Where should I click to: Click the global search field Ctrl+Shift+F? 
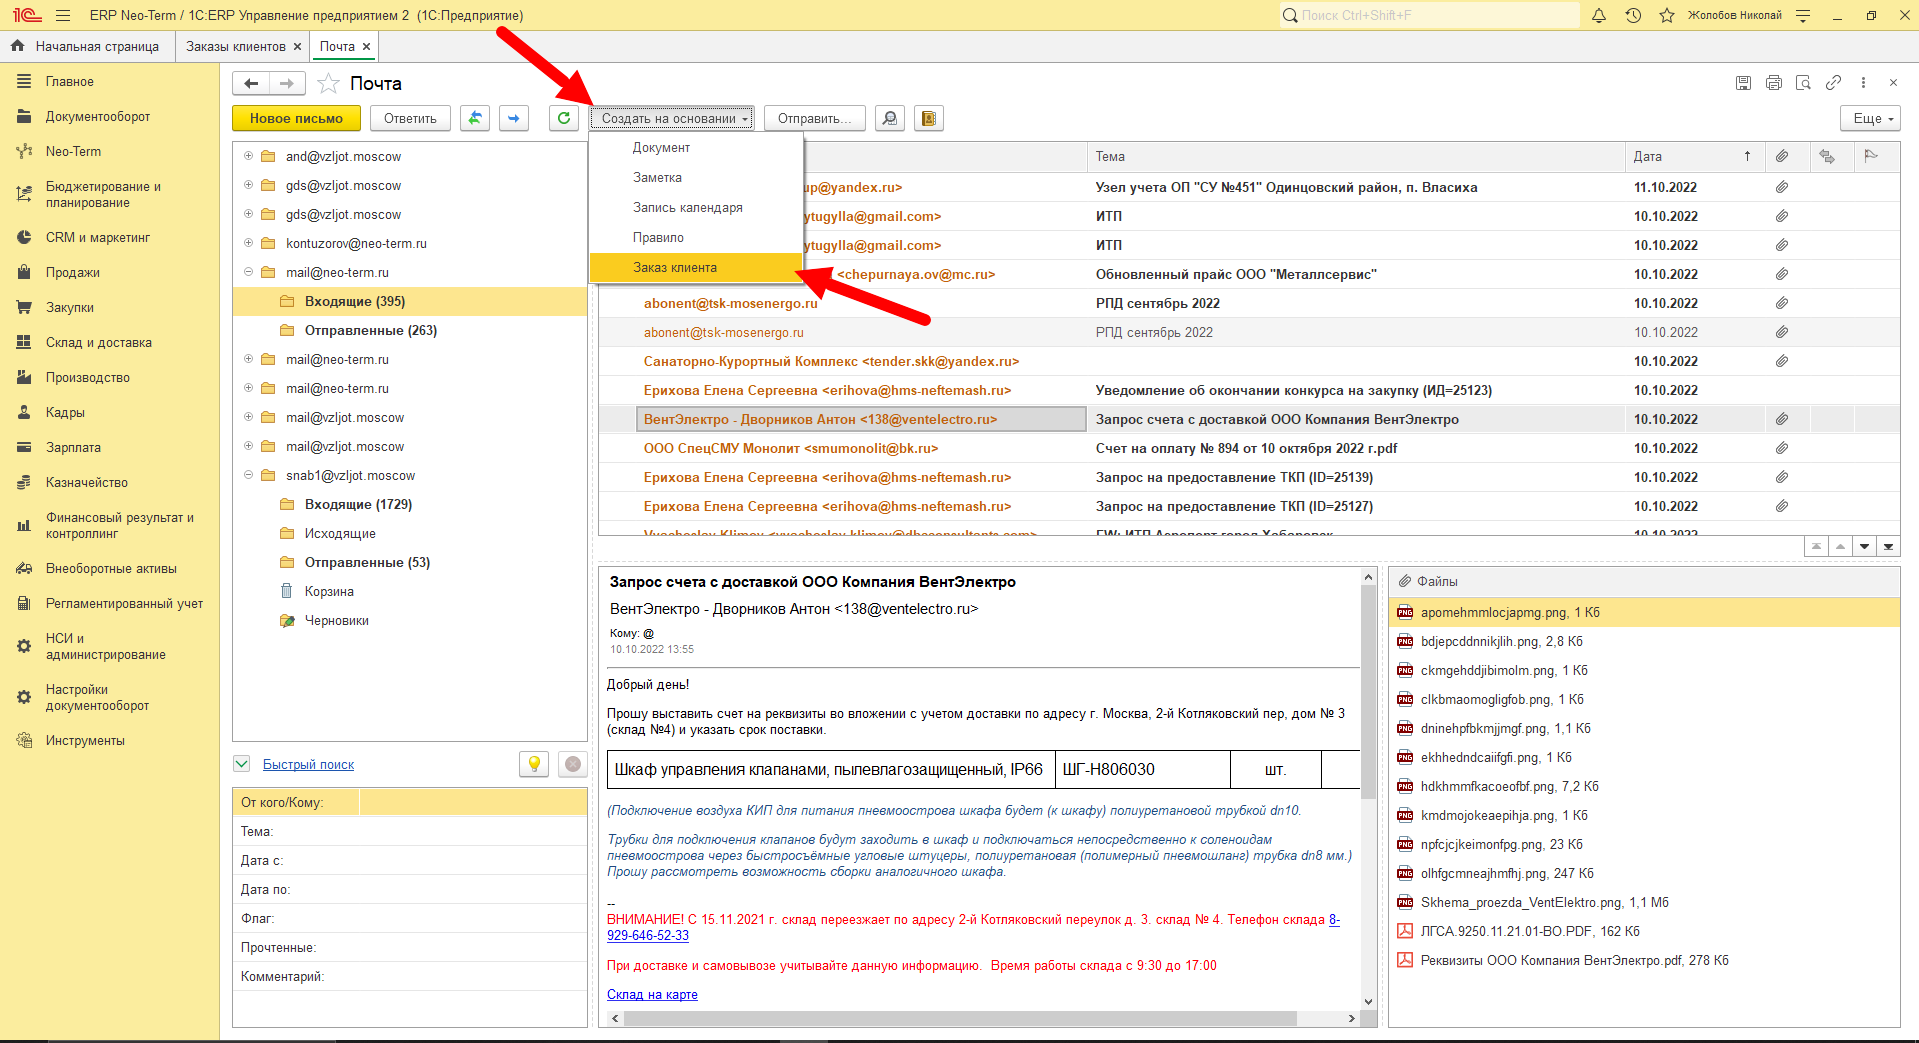(1430, 15)
